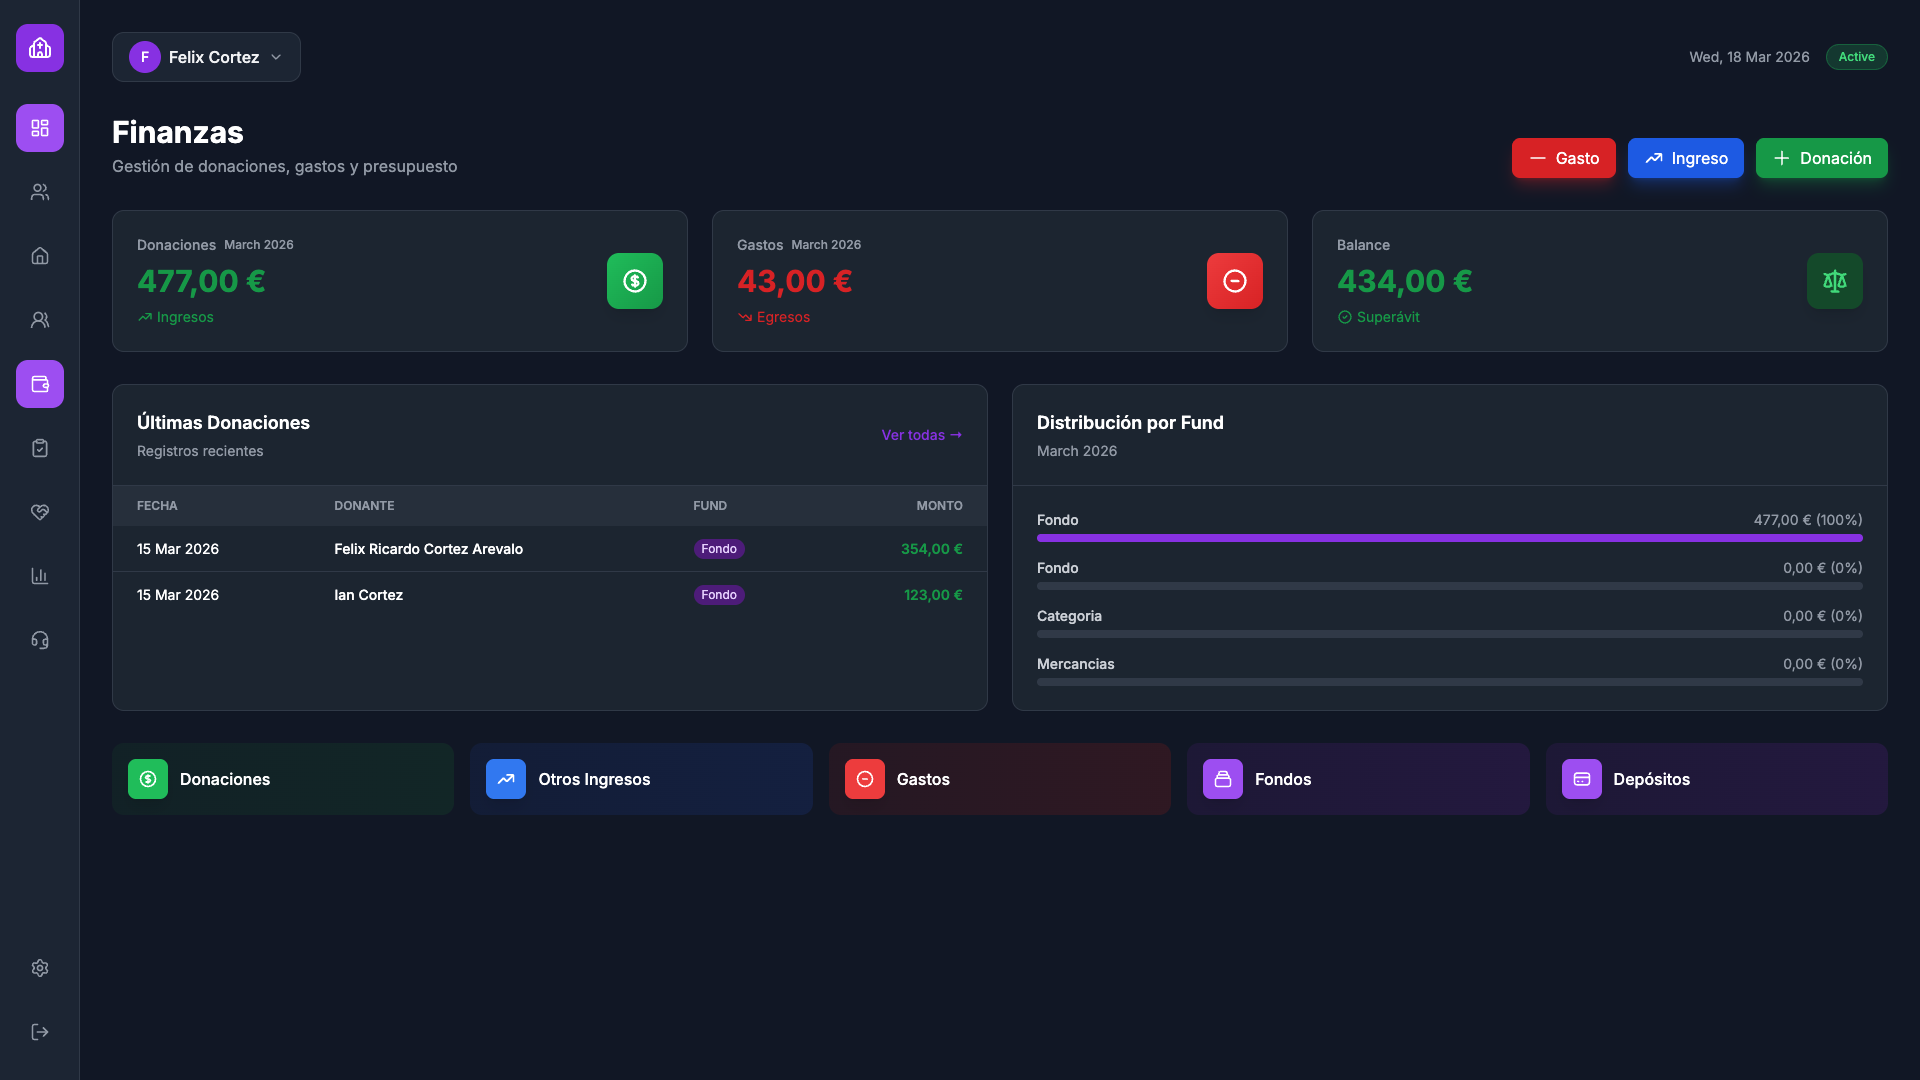Expand the Felix Cortez account dropdown
1920x1080 pixels.
206,57
